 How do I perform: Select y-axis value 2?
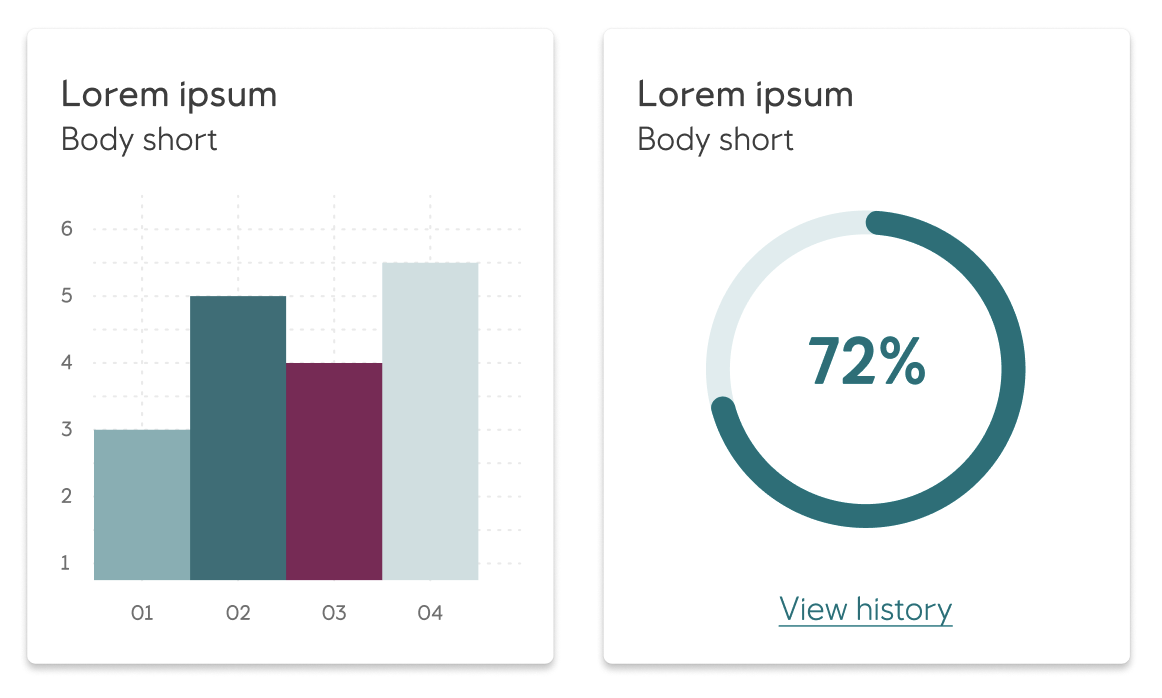[67, 496]
